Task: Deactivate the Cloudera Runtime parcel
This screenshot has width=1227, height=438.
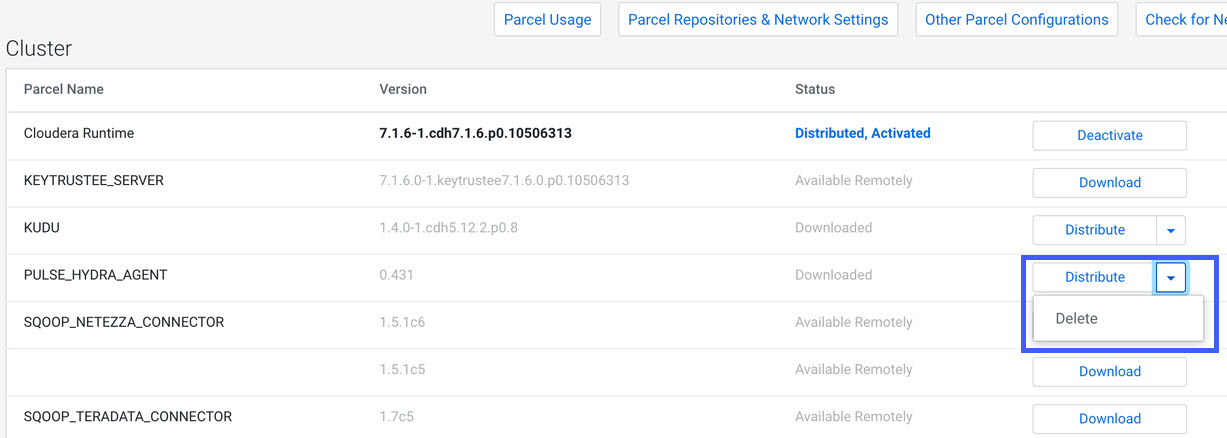Action: point(1109,135)
